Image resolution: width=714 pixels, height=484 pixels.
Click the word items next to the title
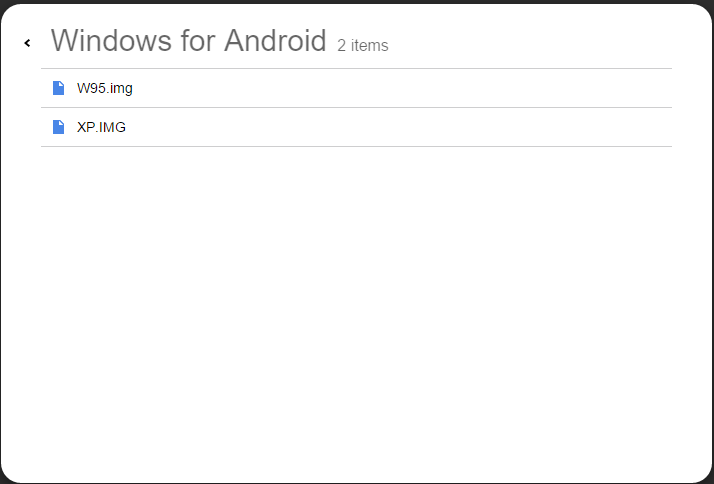point(370,46)
